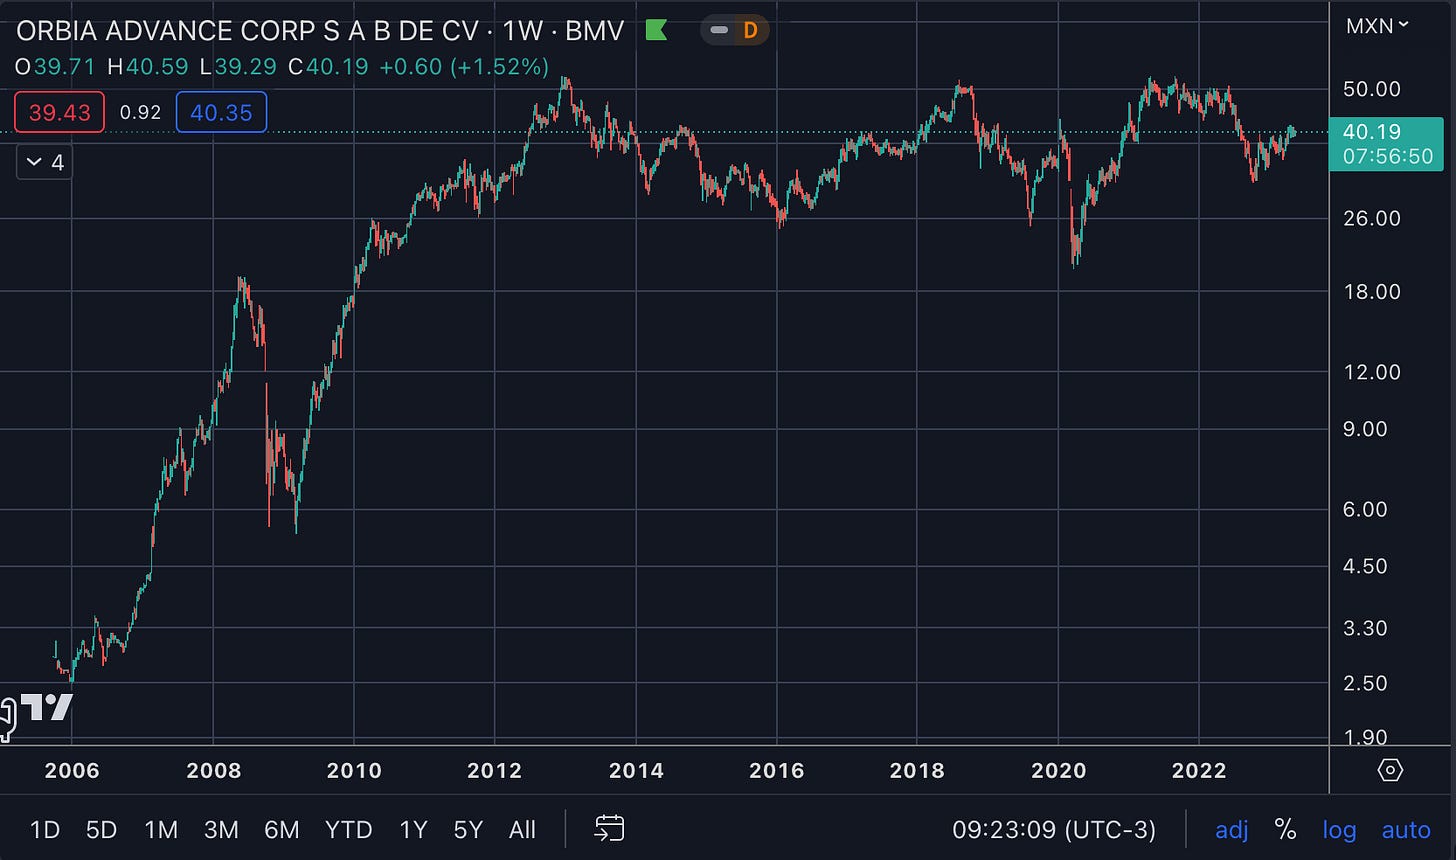Viewport: 1456px width, 860px height.
Task: Select the 3M time range
Action: point(221,829)
